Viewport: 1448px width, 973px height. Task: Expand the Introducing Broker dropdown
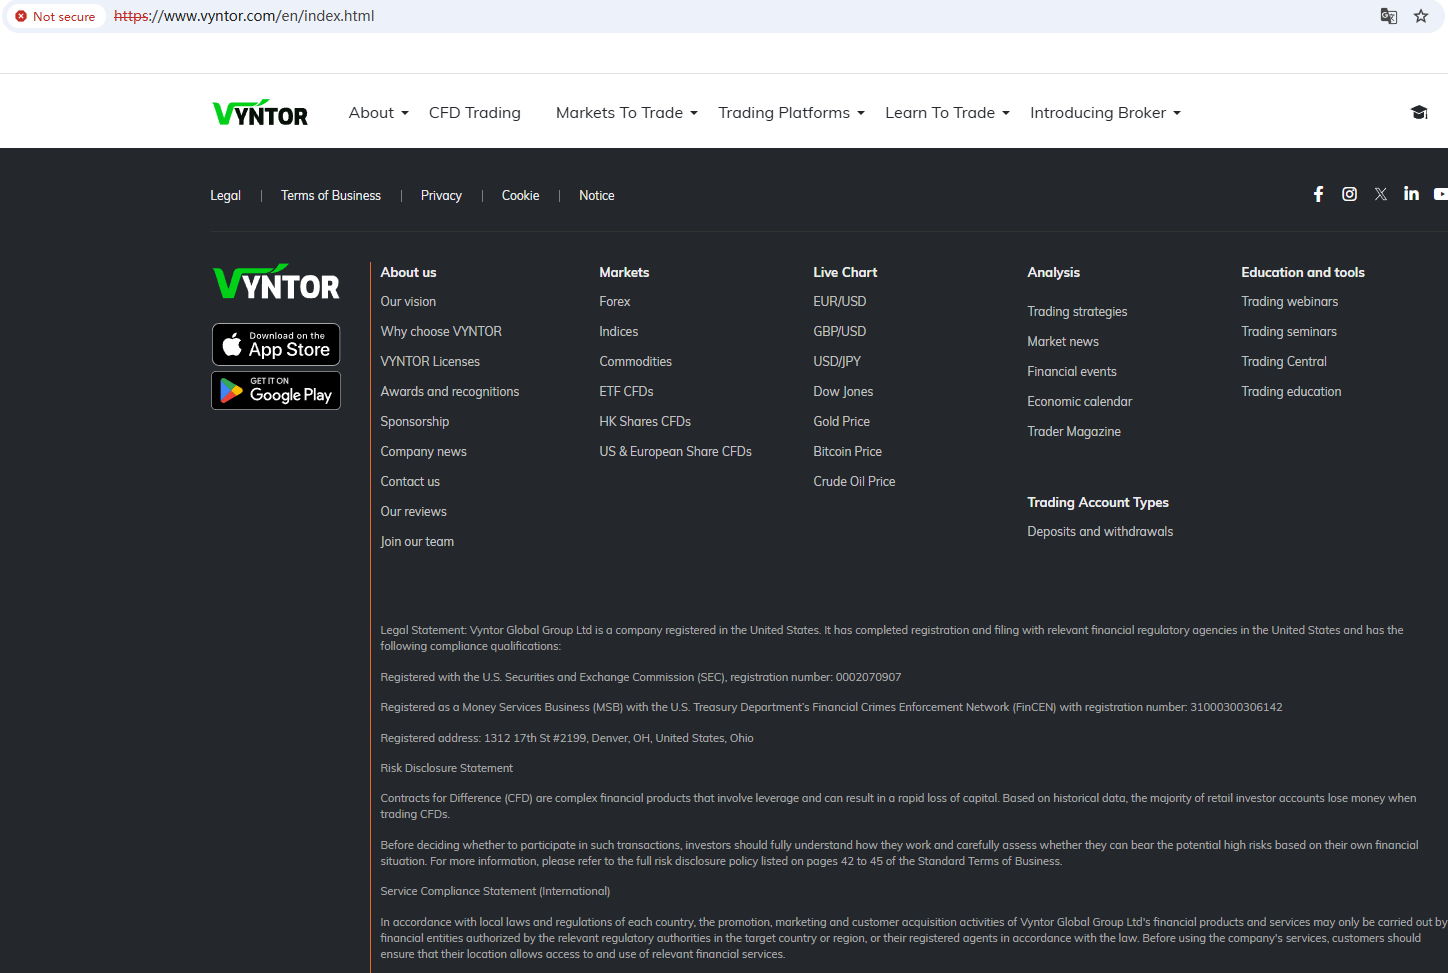(x=1105, y=113)
